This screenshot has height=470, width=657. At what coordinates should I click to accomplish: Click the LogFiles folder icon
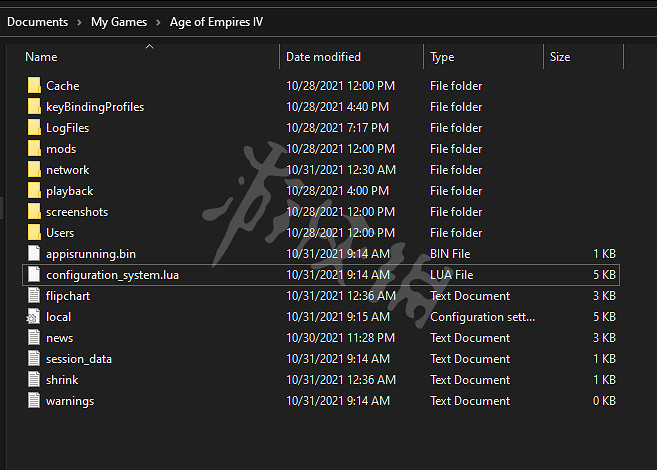pos(34,128)
